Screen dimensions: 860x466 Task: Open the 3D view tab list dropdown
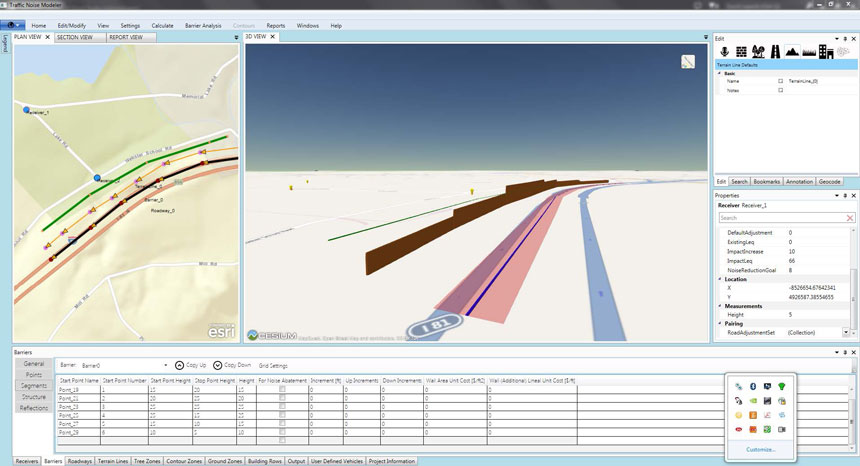(706, 37)
